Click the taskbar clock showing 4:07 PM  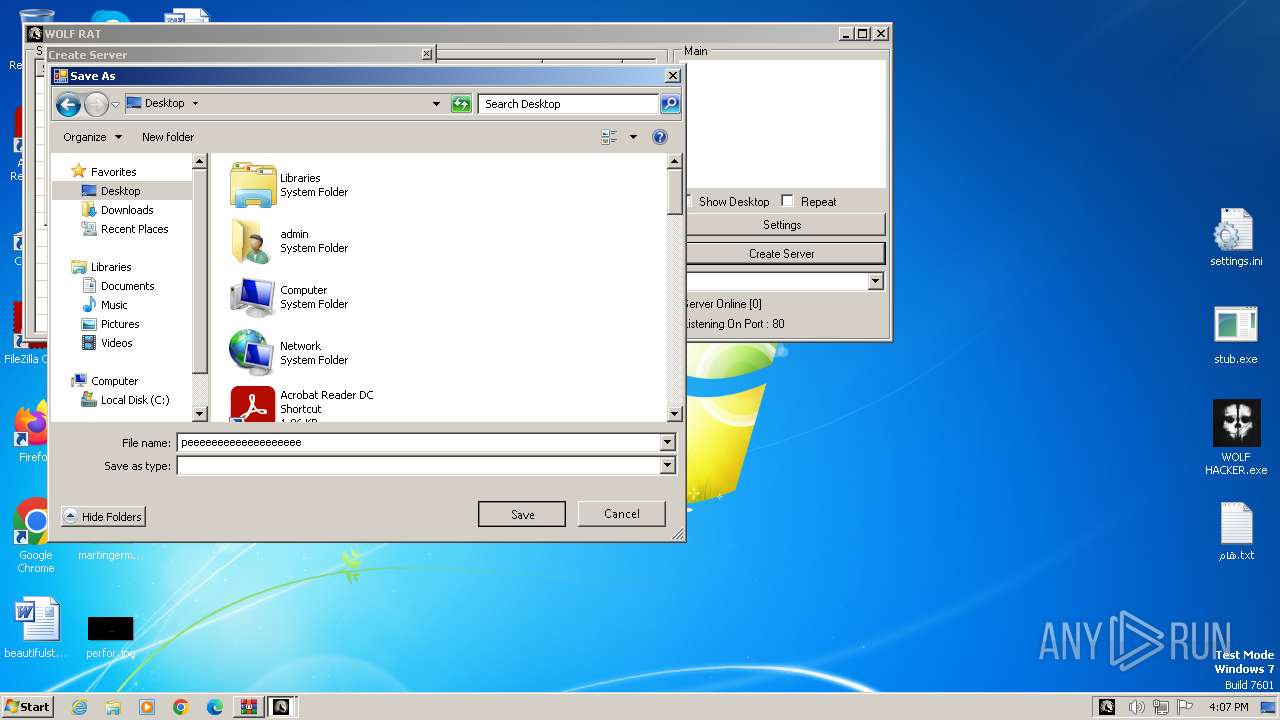coord(1228,707)
